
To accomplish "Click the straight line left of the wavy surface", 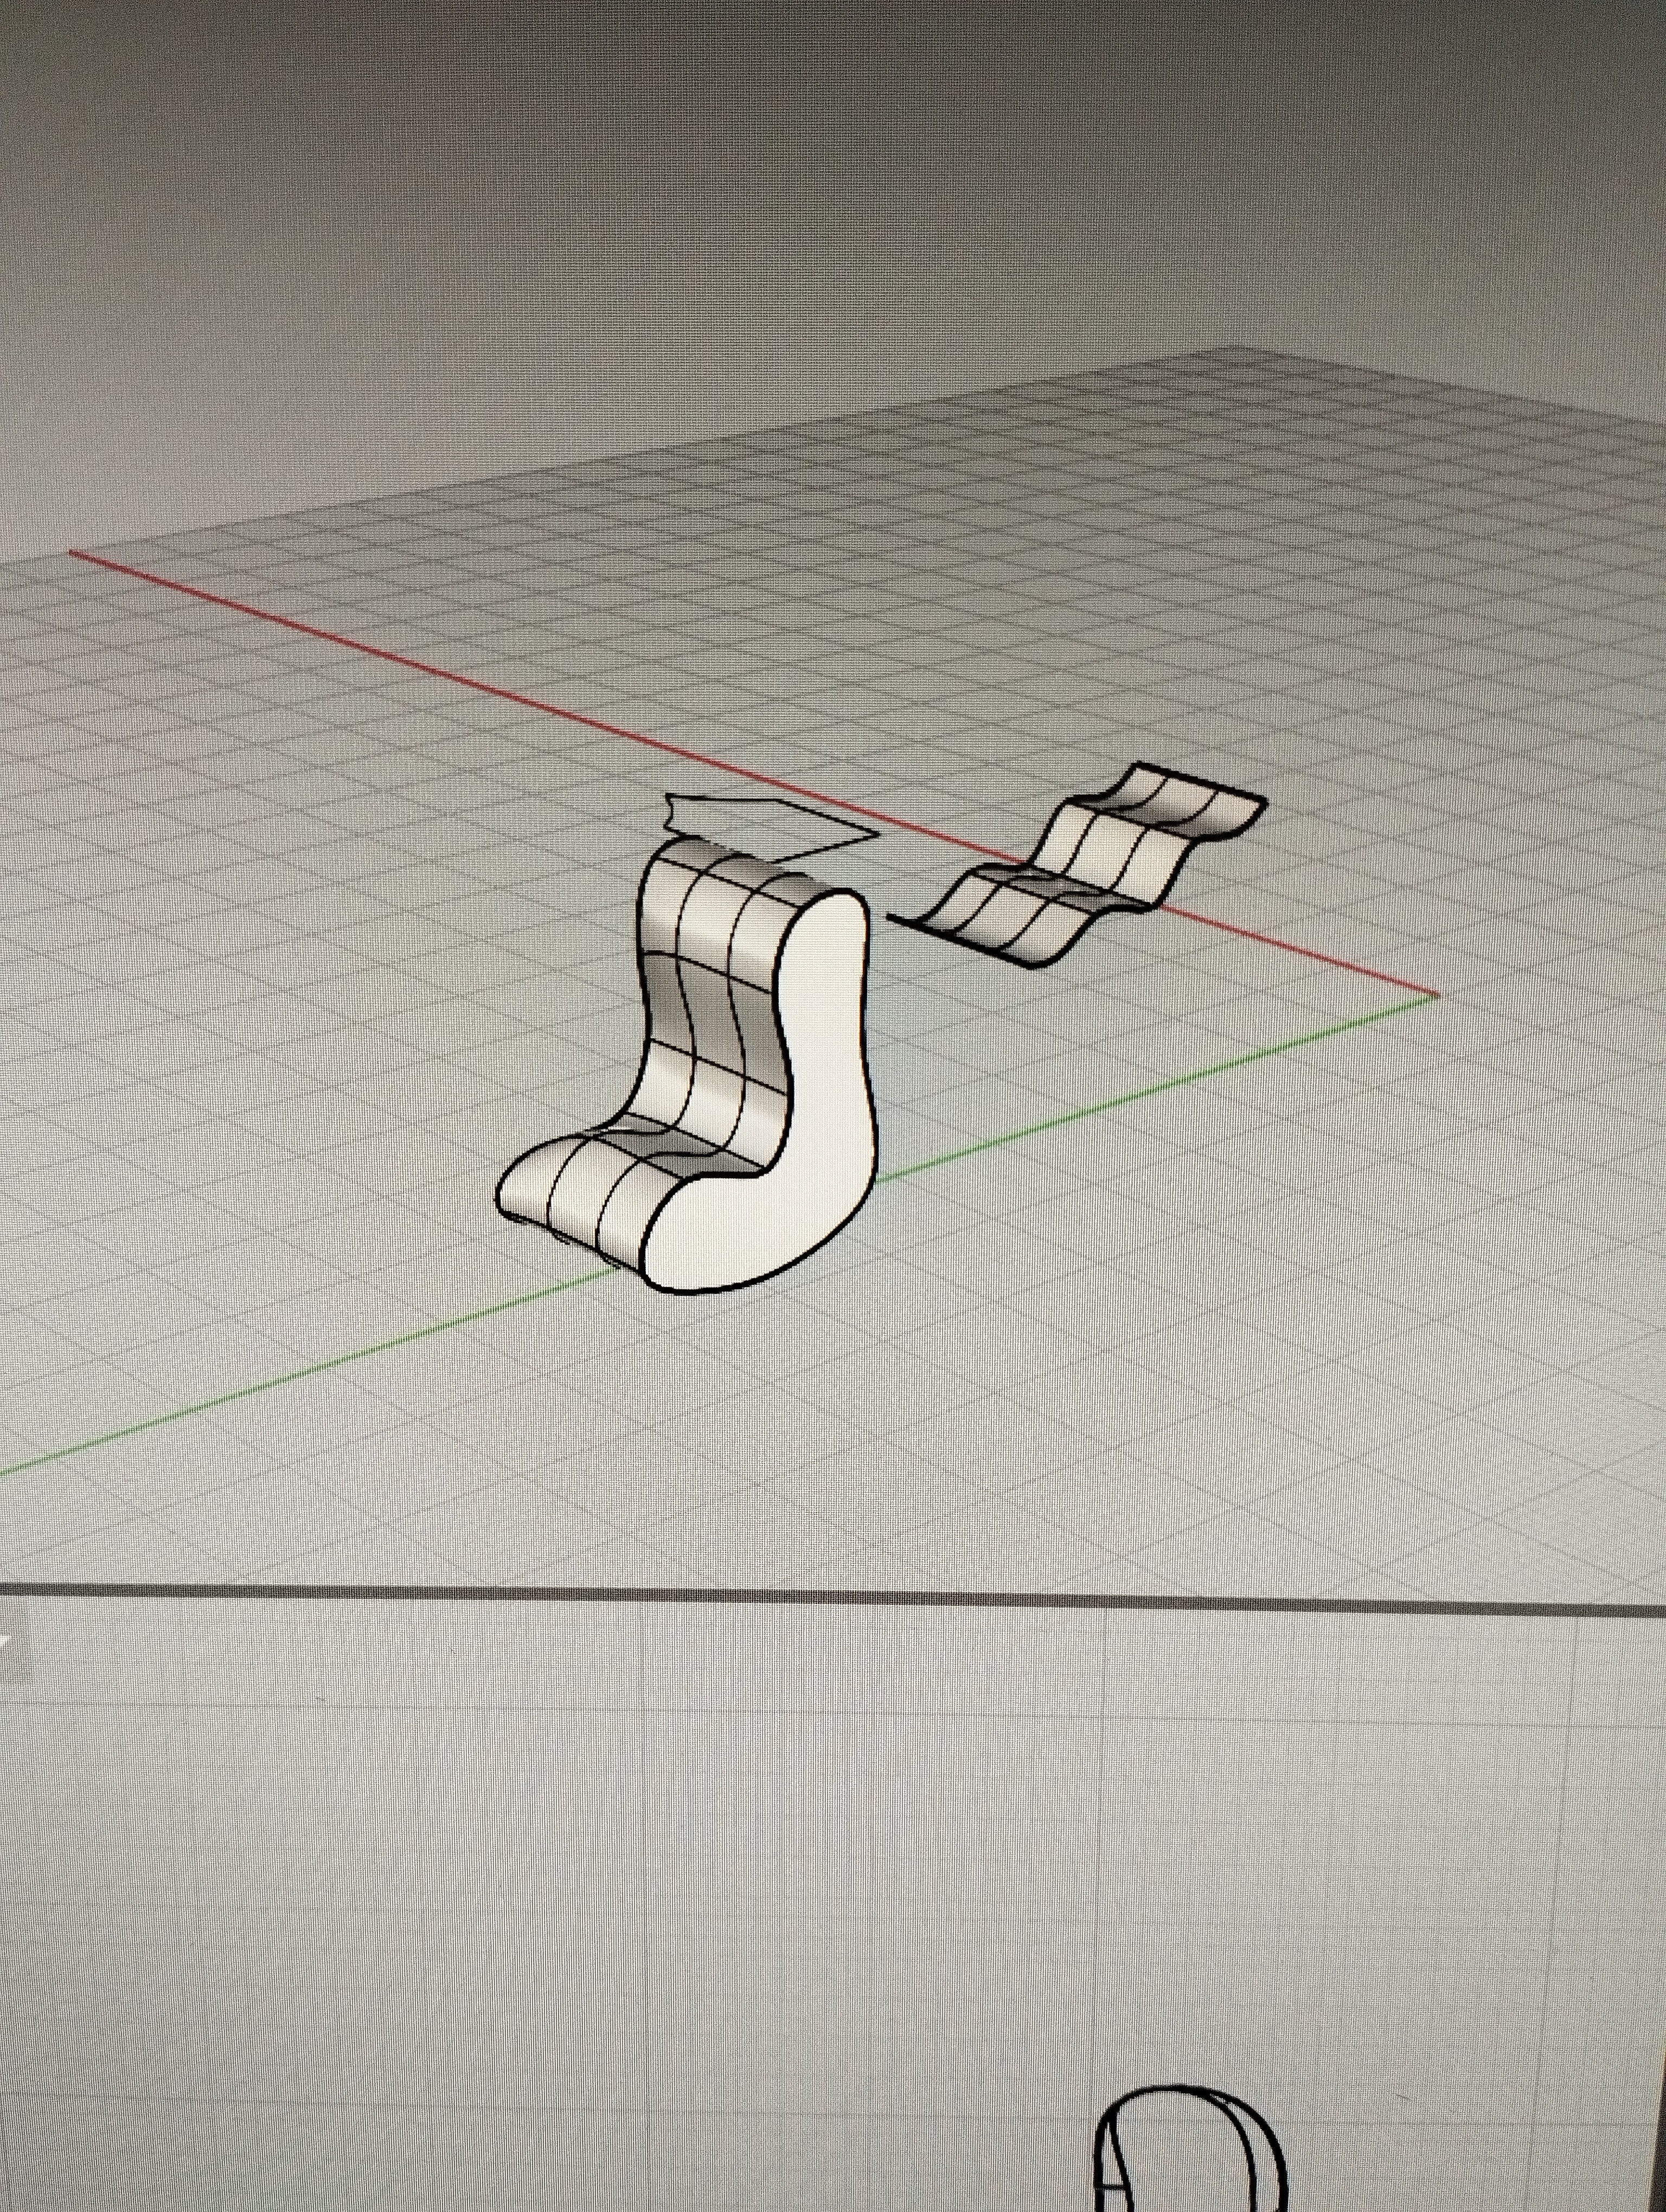I will point(903,921).
